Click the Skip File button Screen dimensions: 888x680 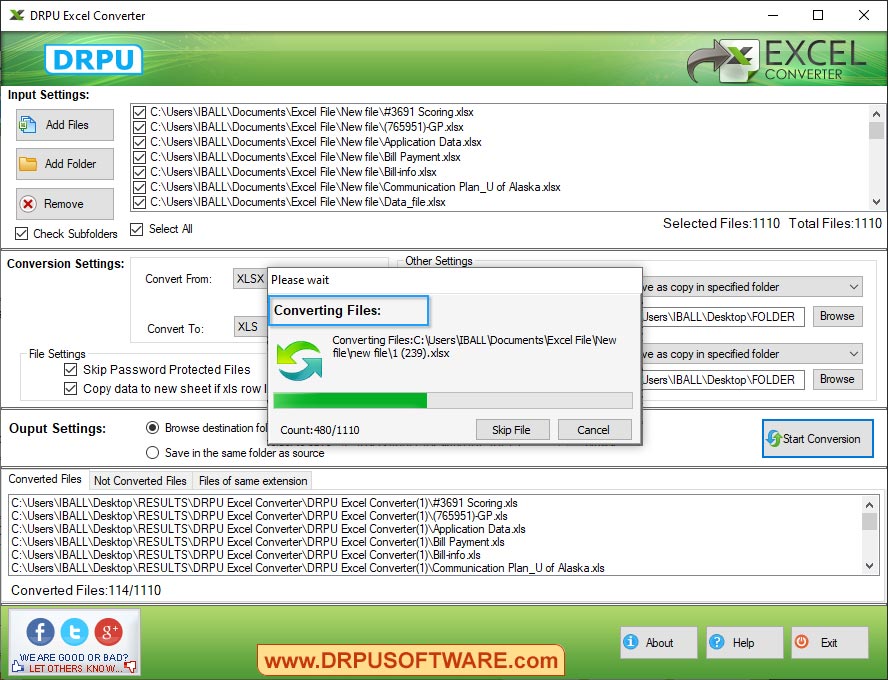513,429
